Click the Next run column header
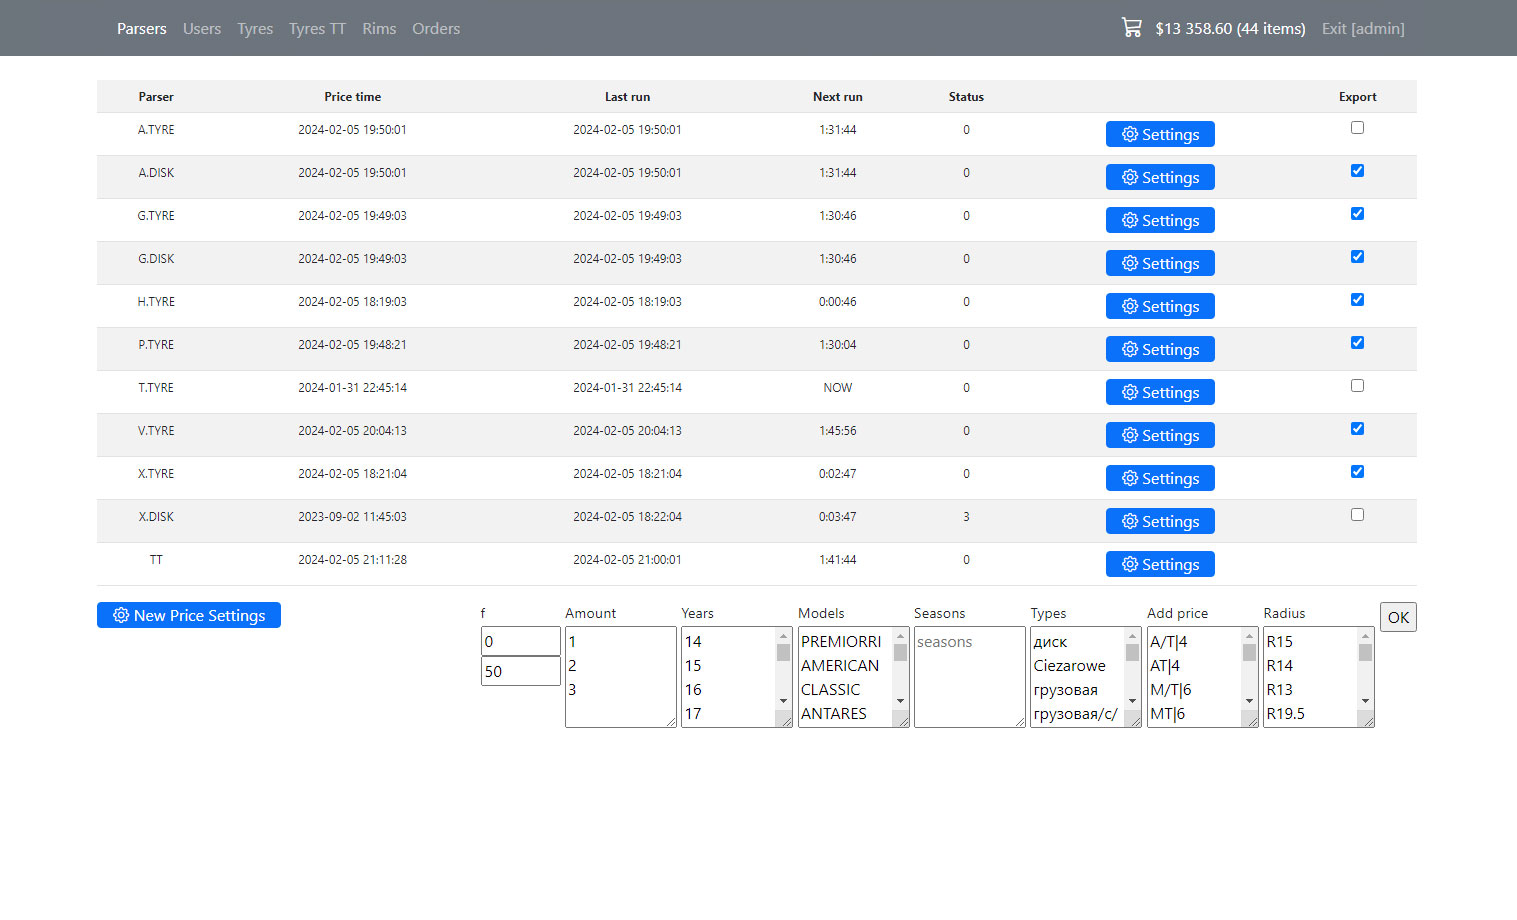 (x=837, y=97)
